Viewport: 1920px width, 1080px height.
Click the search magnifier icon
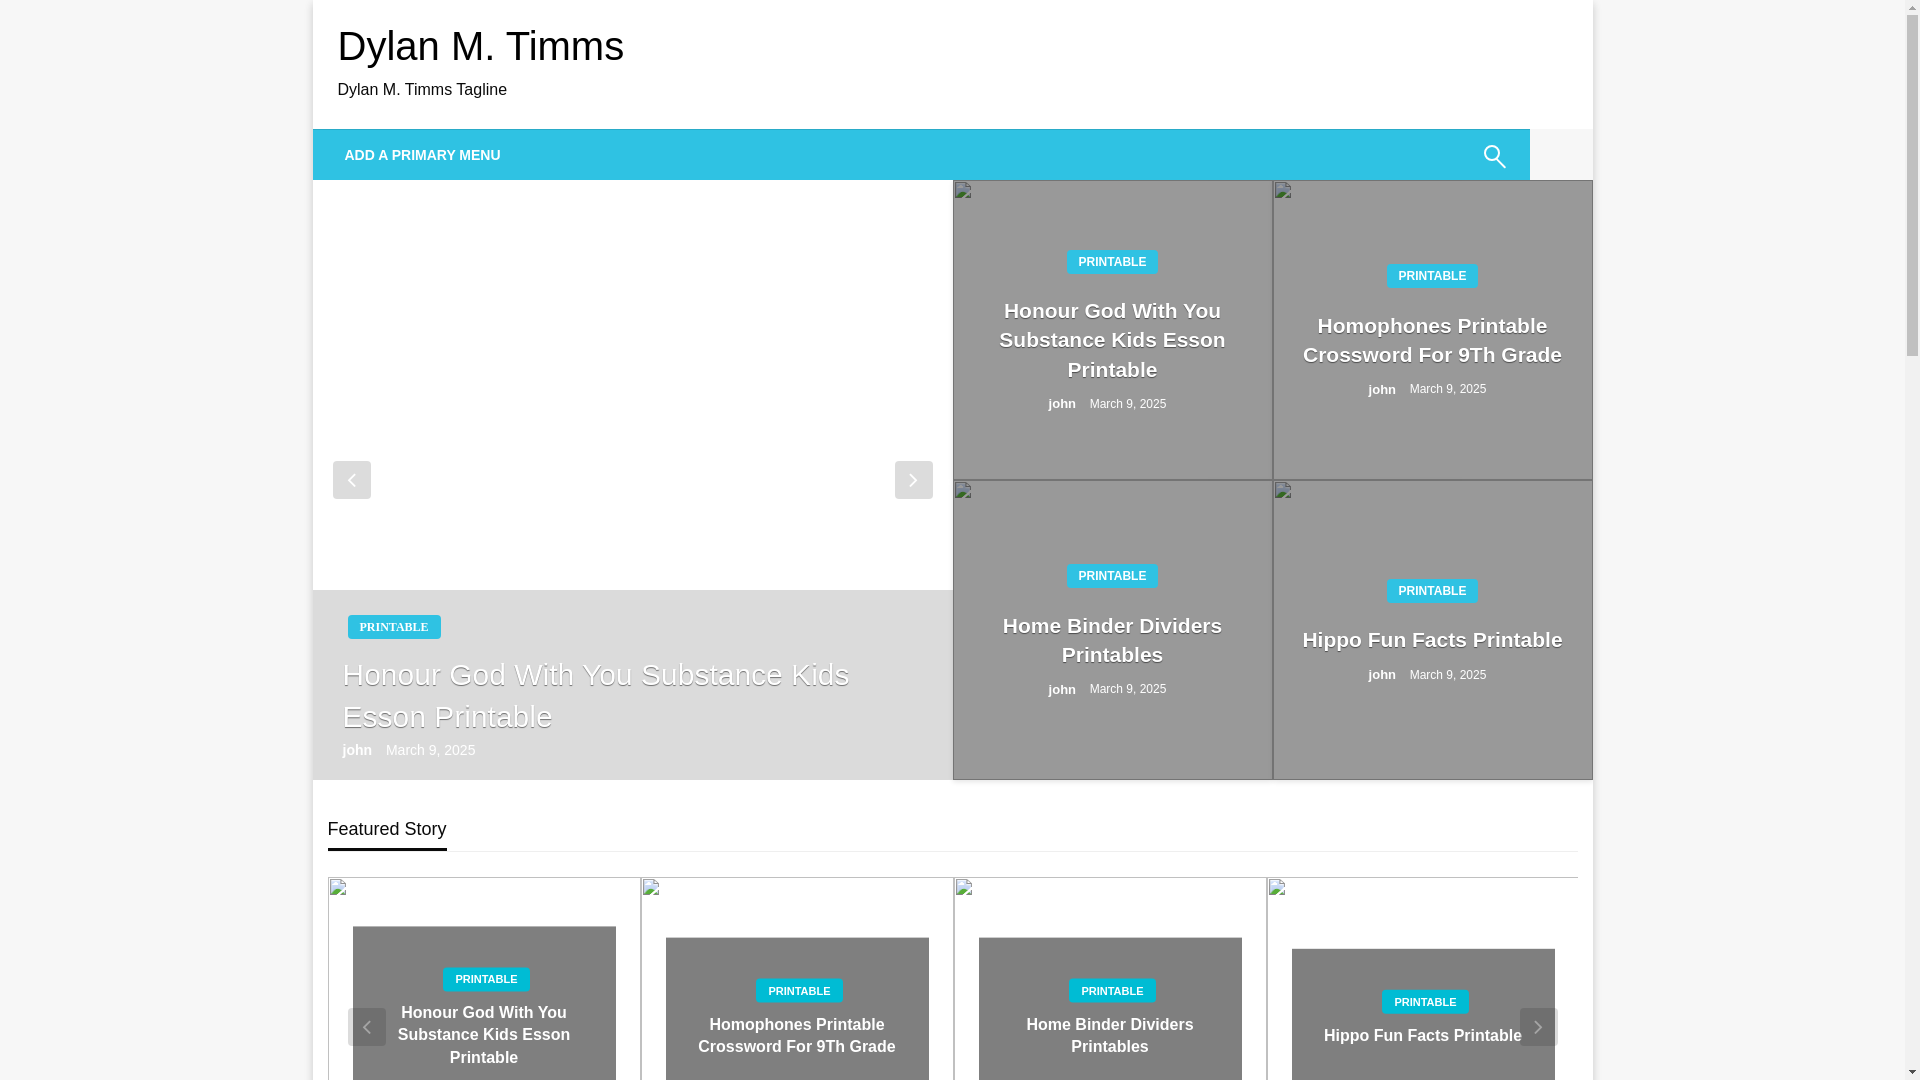click(1494, 156)
